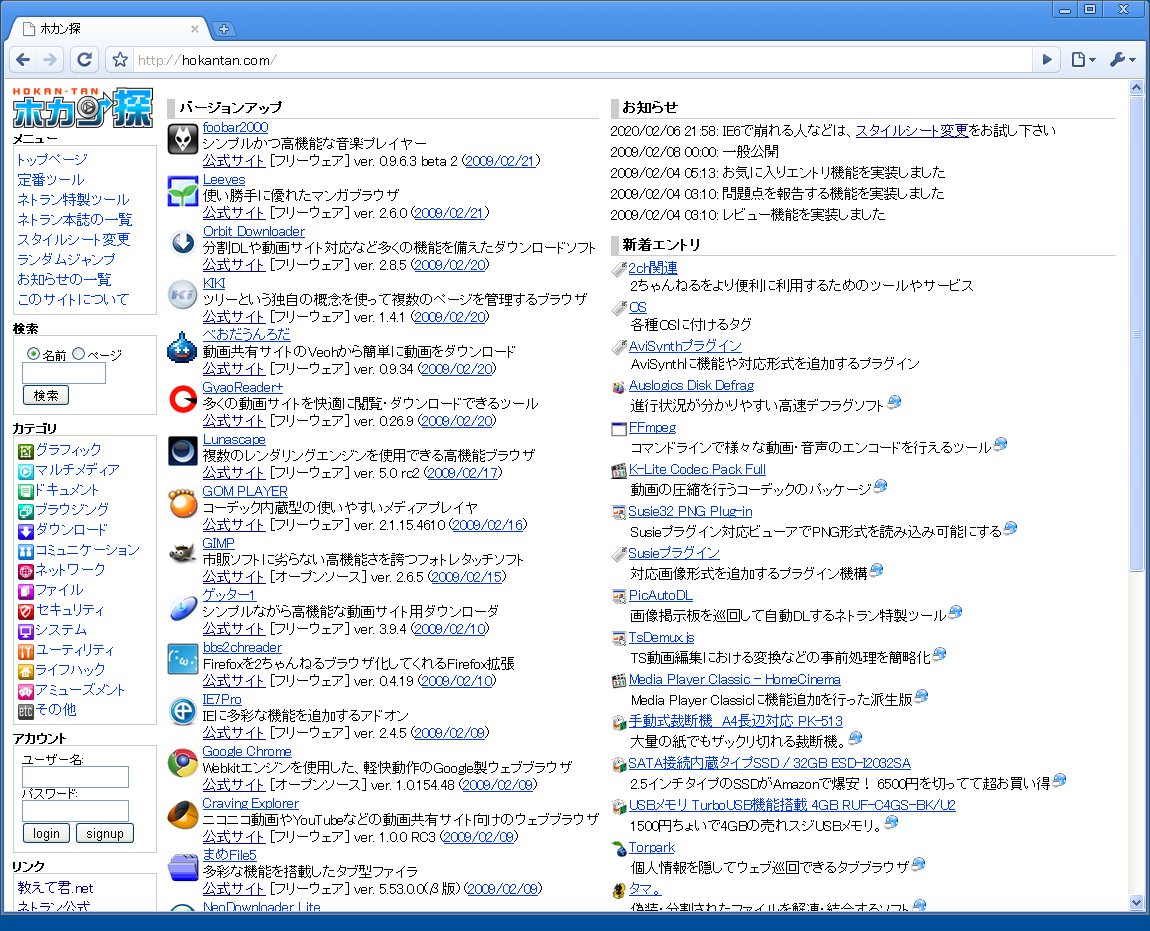
Task: Close the ホカン探 tab
Action: (194, 29)
